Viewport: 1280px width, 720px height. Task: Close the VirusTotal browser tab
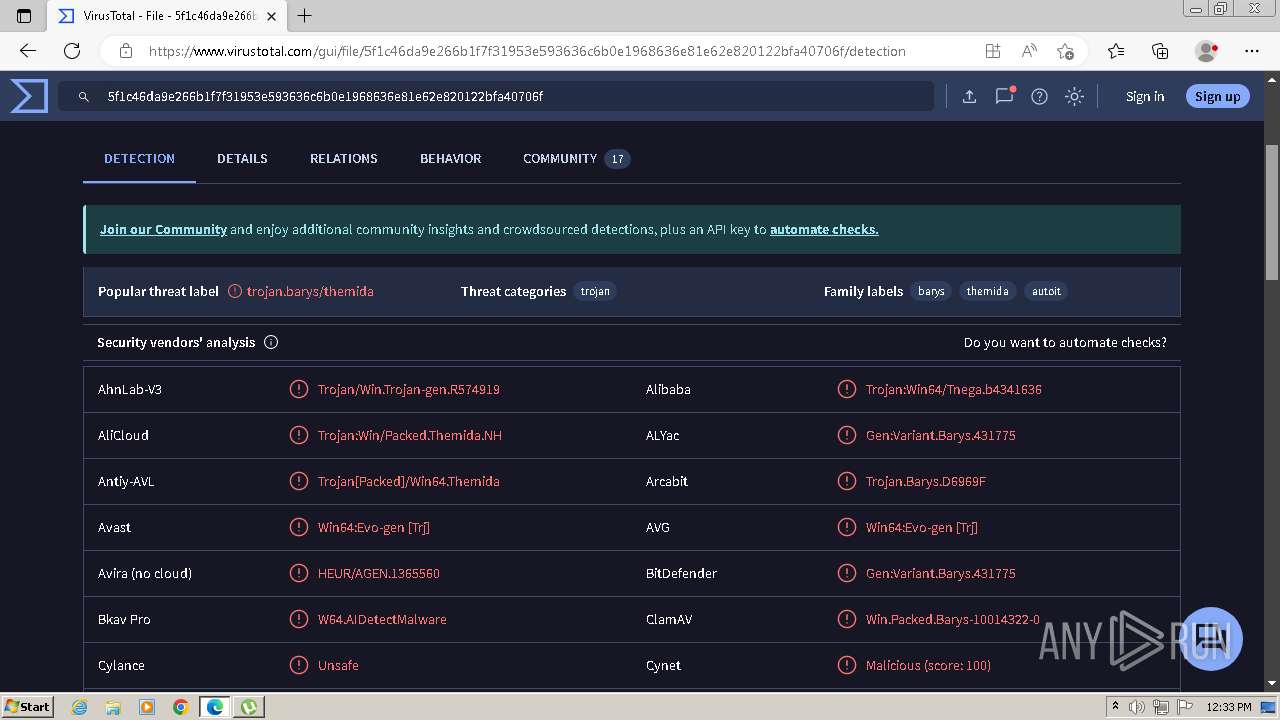(271, 16)
